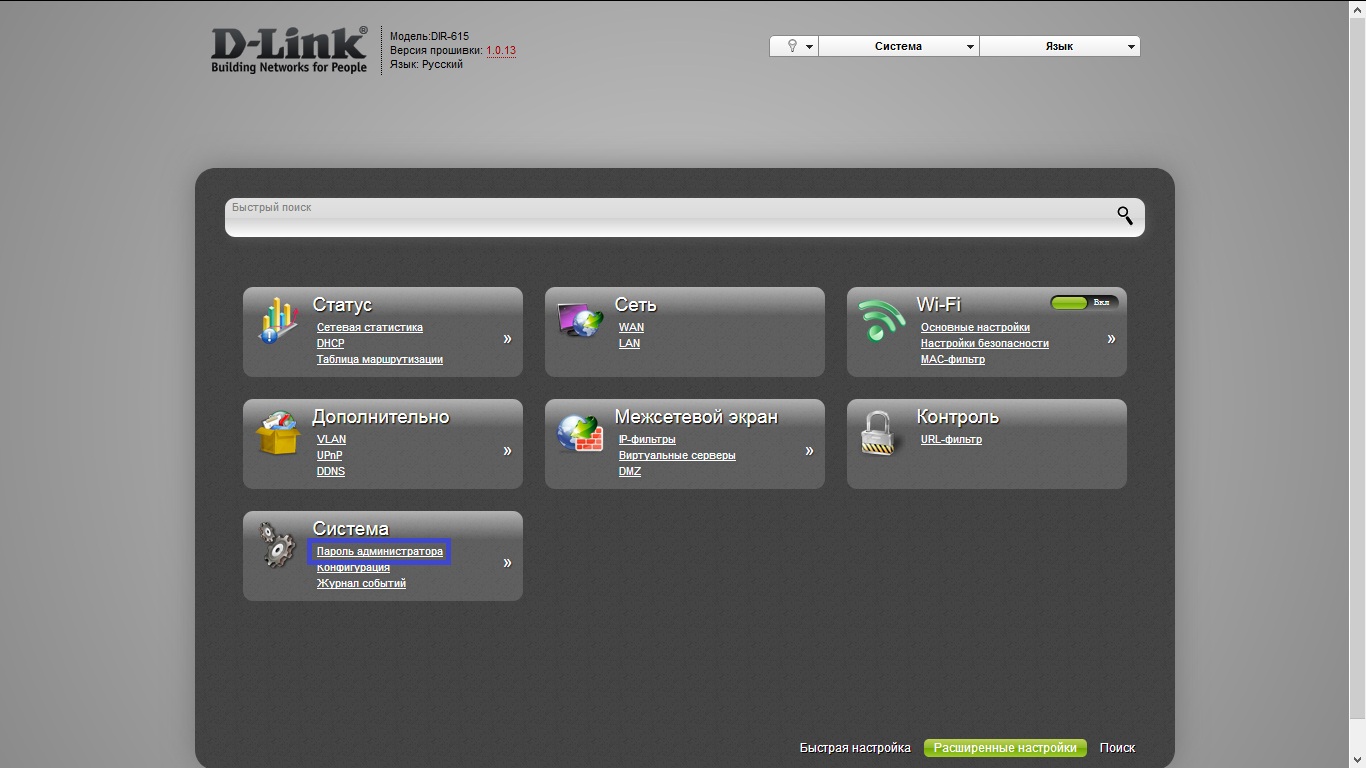This screenshot has width=1366, height=768.
Task: Click the Status bar chart icon
Action: point(279,320)
